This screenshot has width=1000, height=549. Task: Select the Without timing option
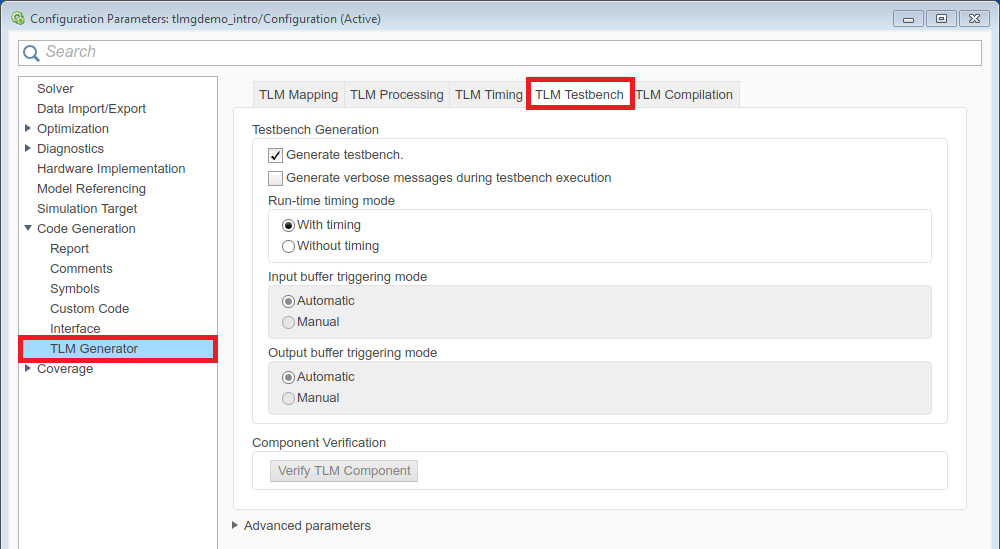point(289,246)
